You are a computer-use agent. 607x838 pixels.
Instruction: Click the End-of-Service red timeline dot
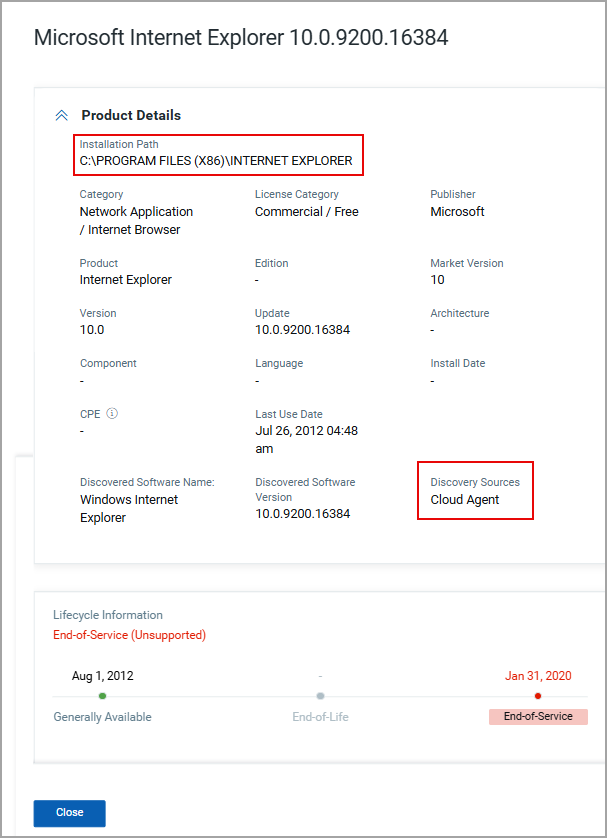[538, 696]
